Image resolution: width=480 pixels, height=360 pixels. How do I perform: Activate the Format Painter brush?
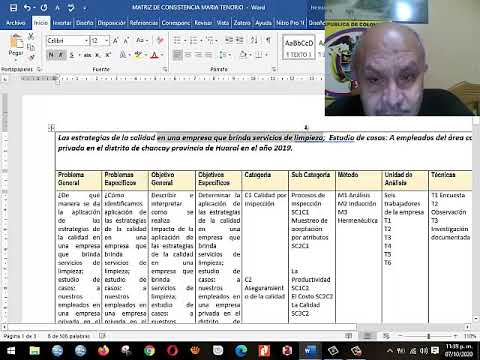pos(32,58)
